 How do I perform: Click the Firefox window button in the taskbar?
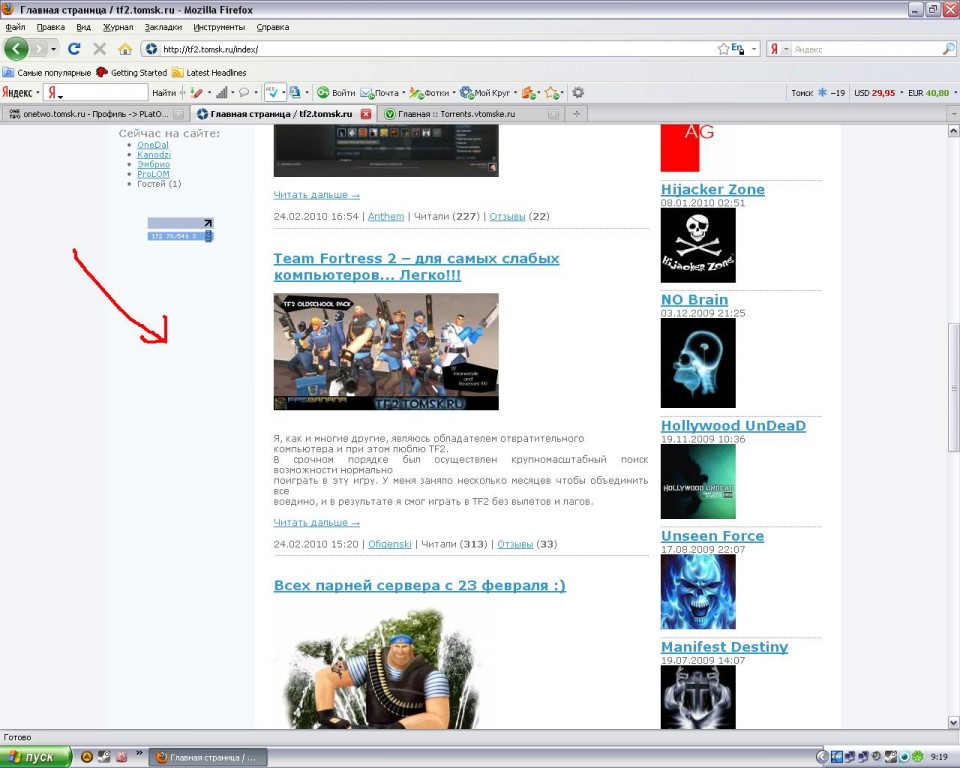pyautogui.click(x=209, y=758)
